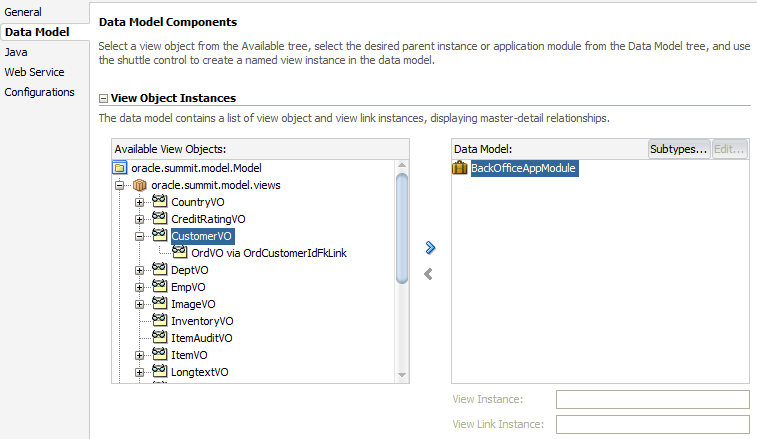
Task: Collapse the CustomerVO tree node
Action: tap(139, 236)
